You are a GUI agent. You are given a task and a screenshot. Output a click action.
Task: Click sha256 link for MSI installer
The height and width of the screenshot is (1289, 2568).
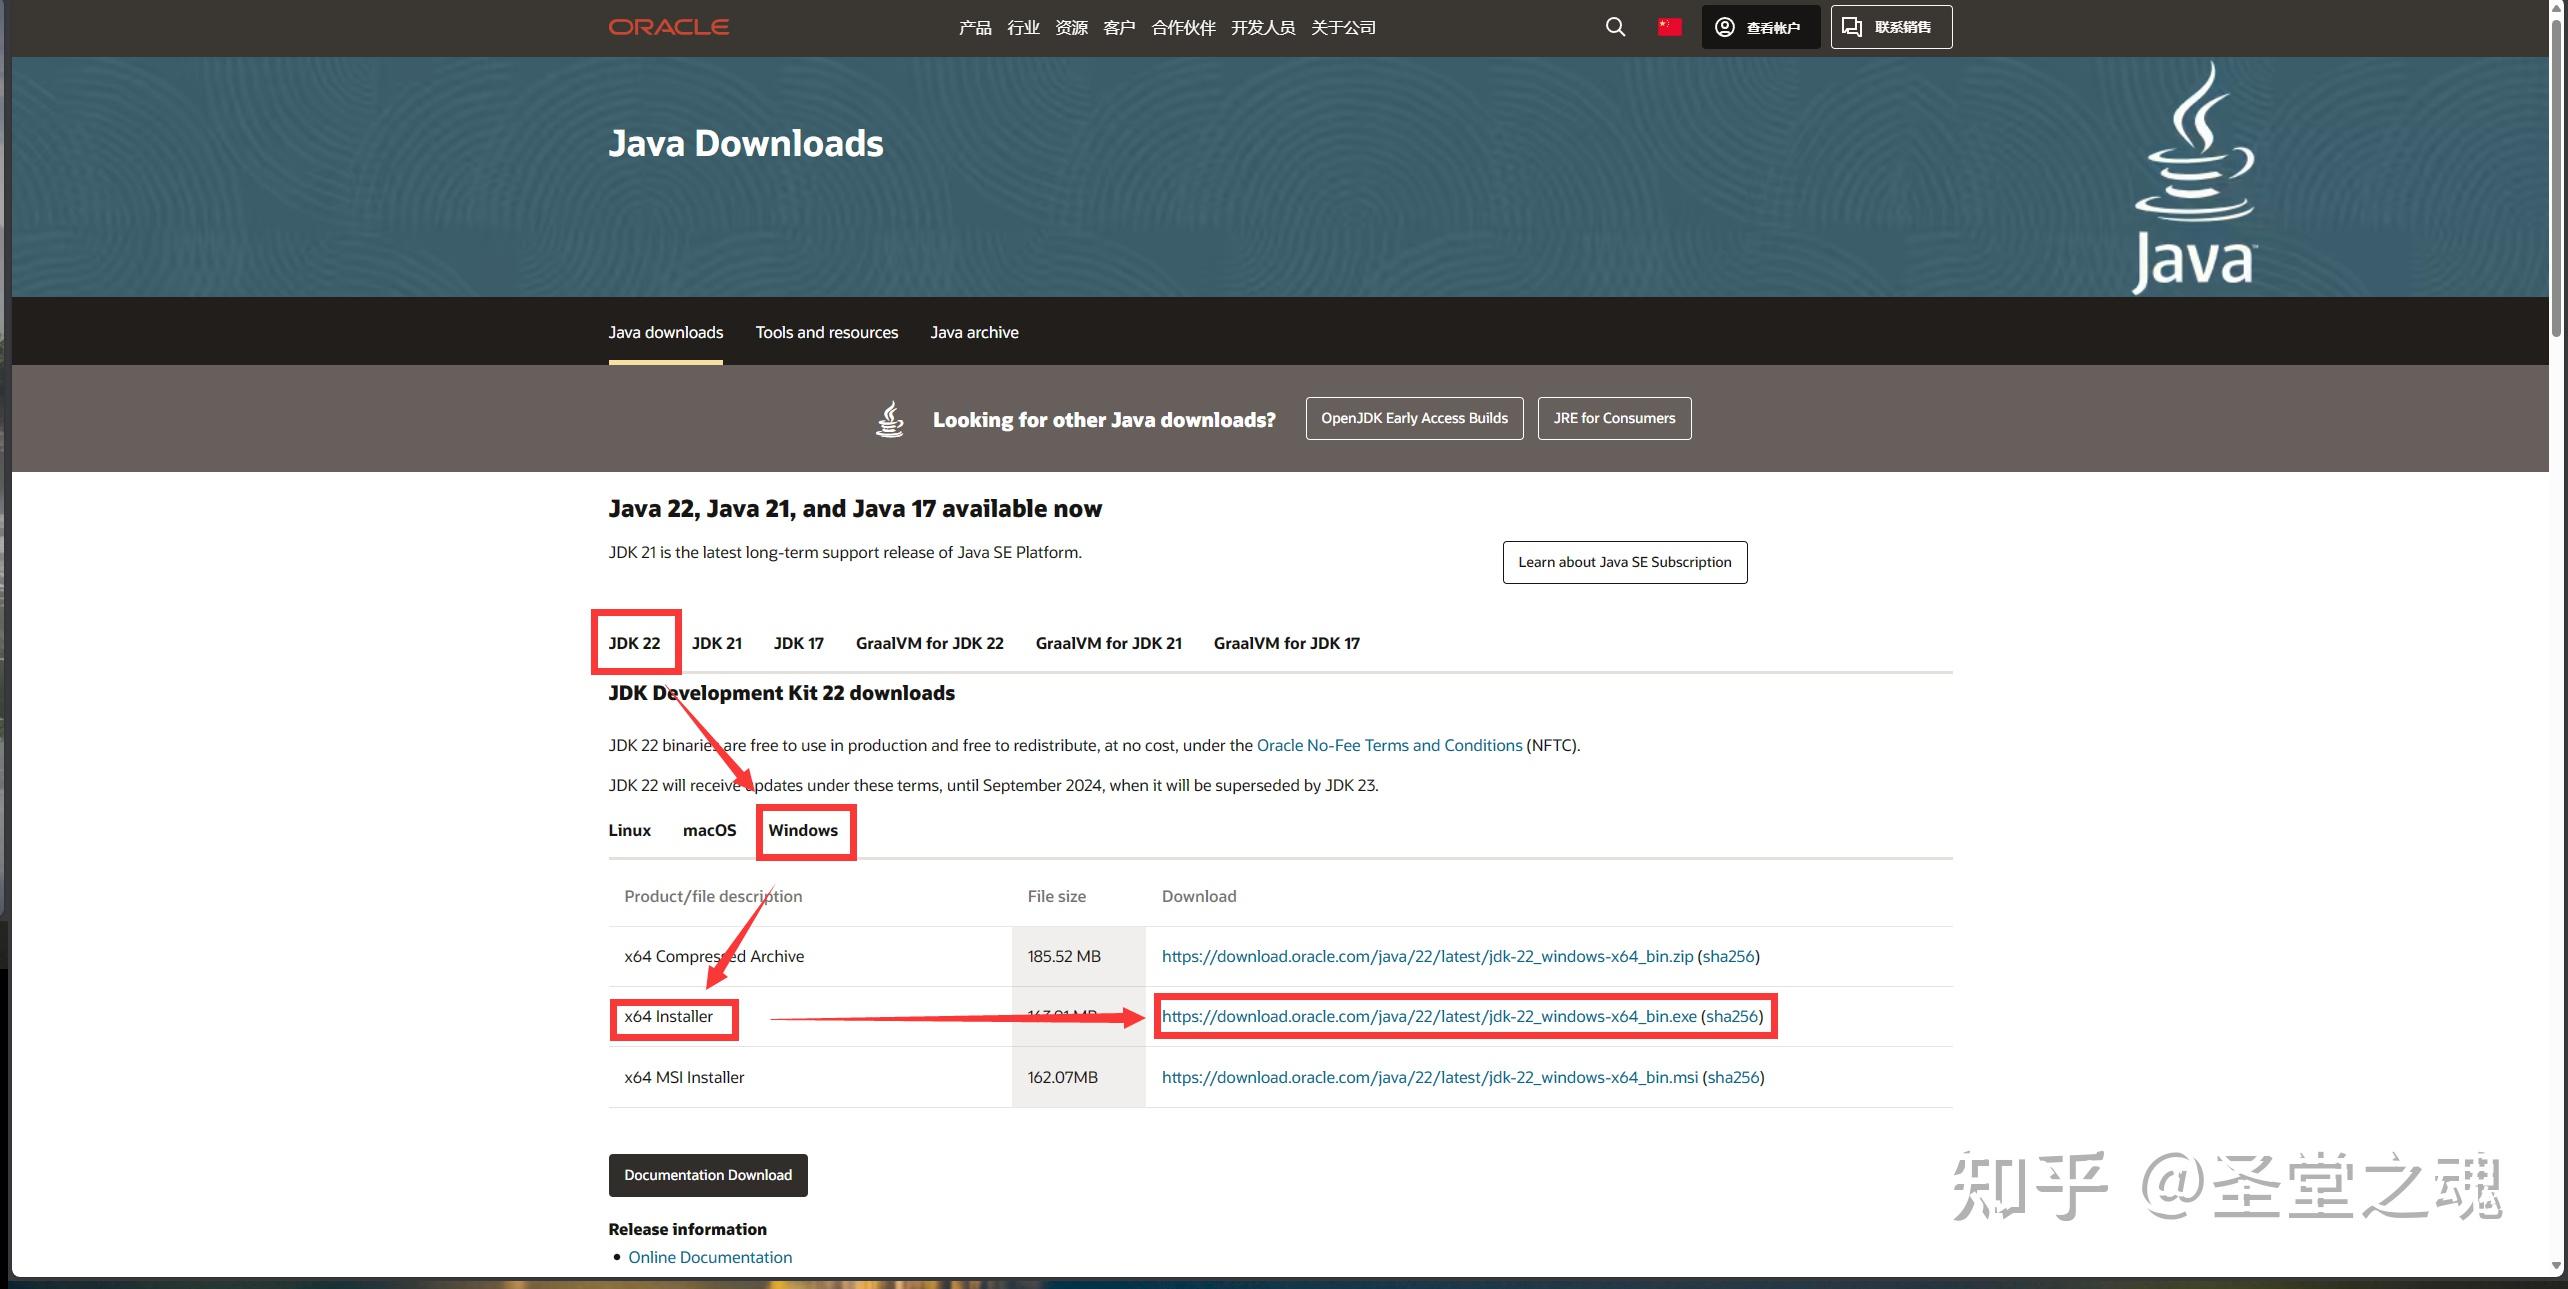1733,1077
